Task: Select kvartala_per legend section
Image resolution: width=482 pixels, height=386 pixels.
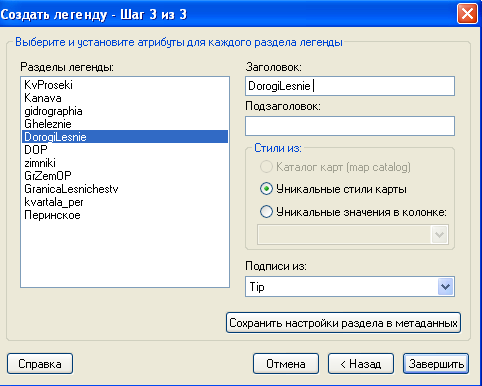Action: tap(125, 202)
